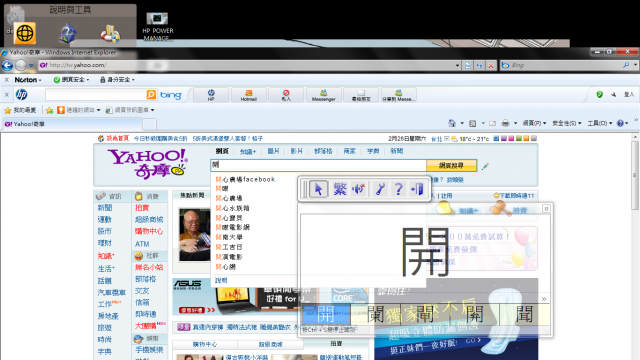The width and height of the screenshot is (640, 360).
Task: Open the 網頁(P) menu
Action: [x=534, y=123]
